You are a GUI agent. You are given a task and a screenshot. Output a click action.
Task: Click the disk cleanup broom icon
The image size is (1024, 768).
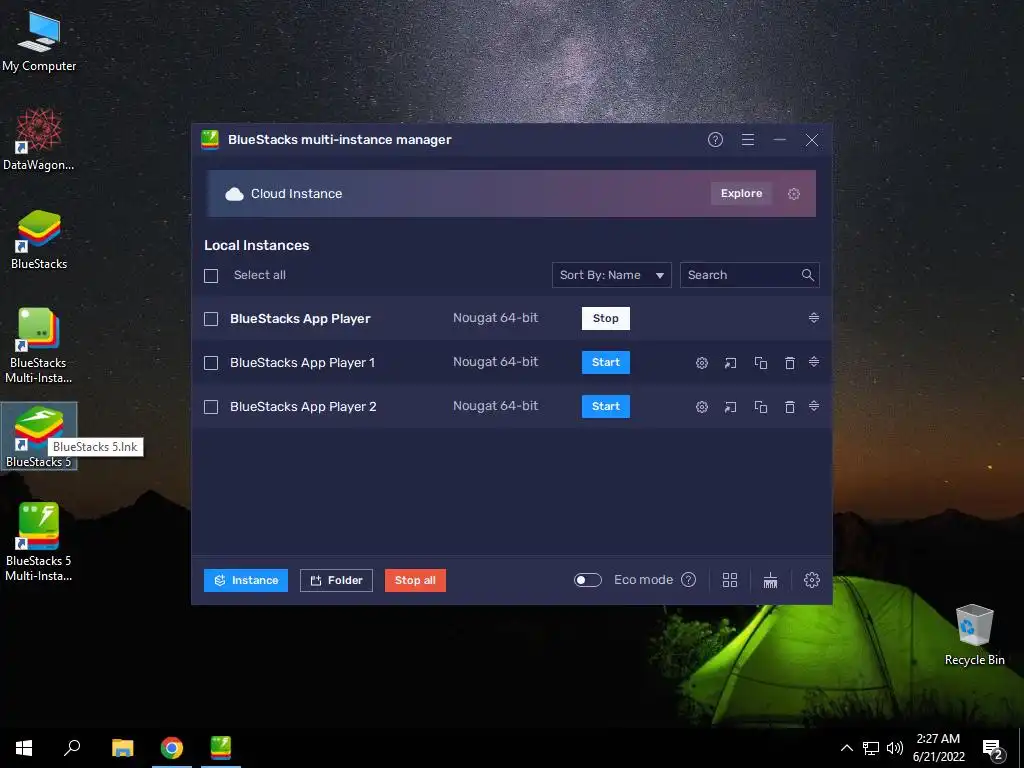click(771, 580)
